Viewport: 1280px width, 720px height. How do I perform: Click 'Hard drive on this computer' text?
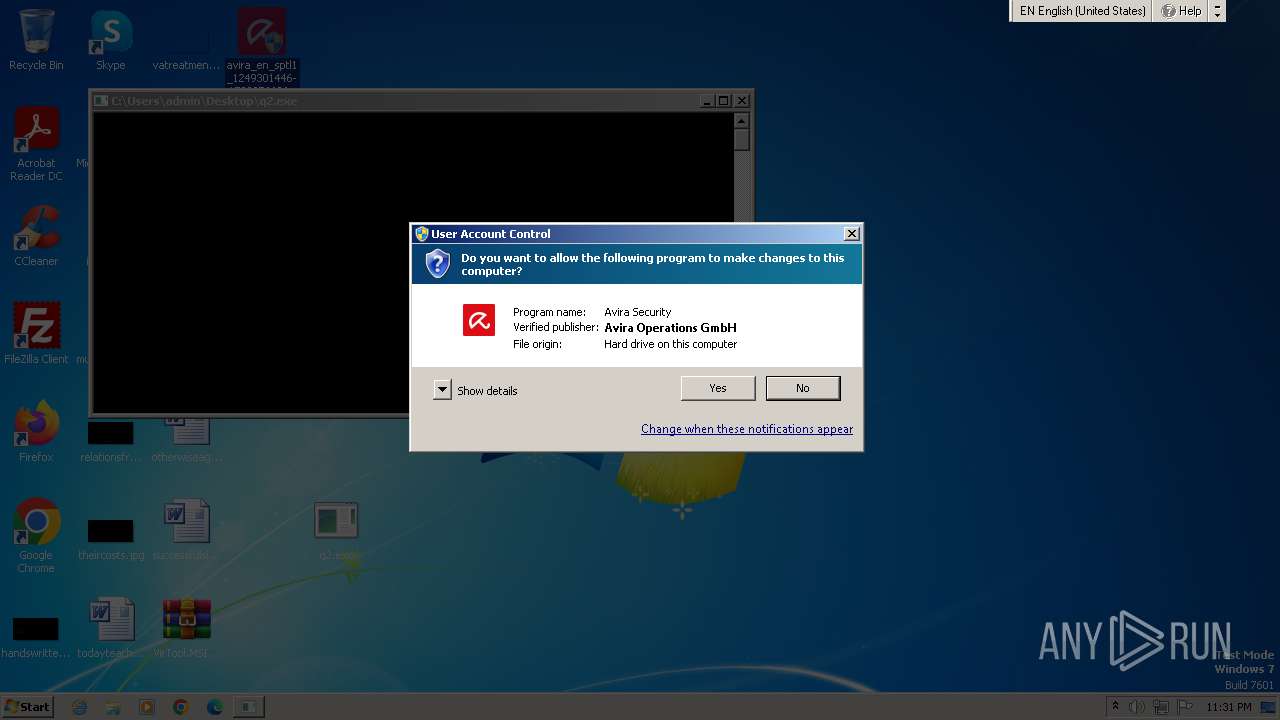670,344
